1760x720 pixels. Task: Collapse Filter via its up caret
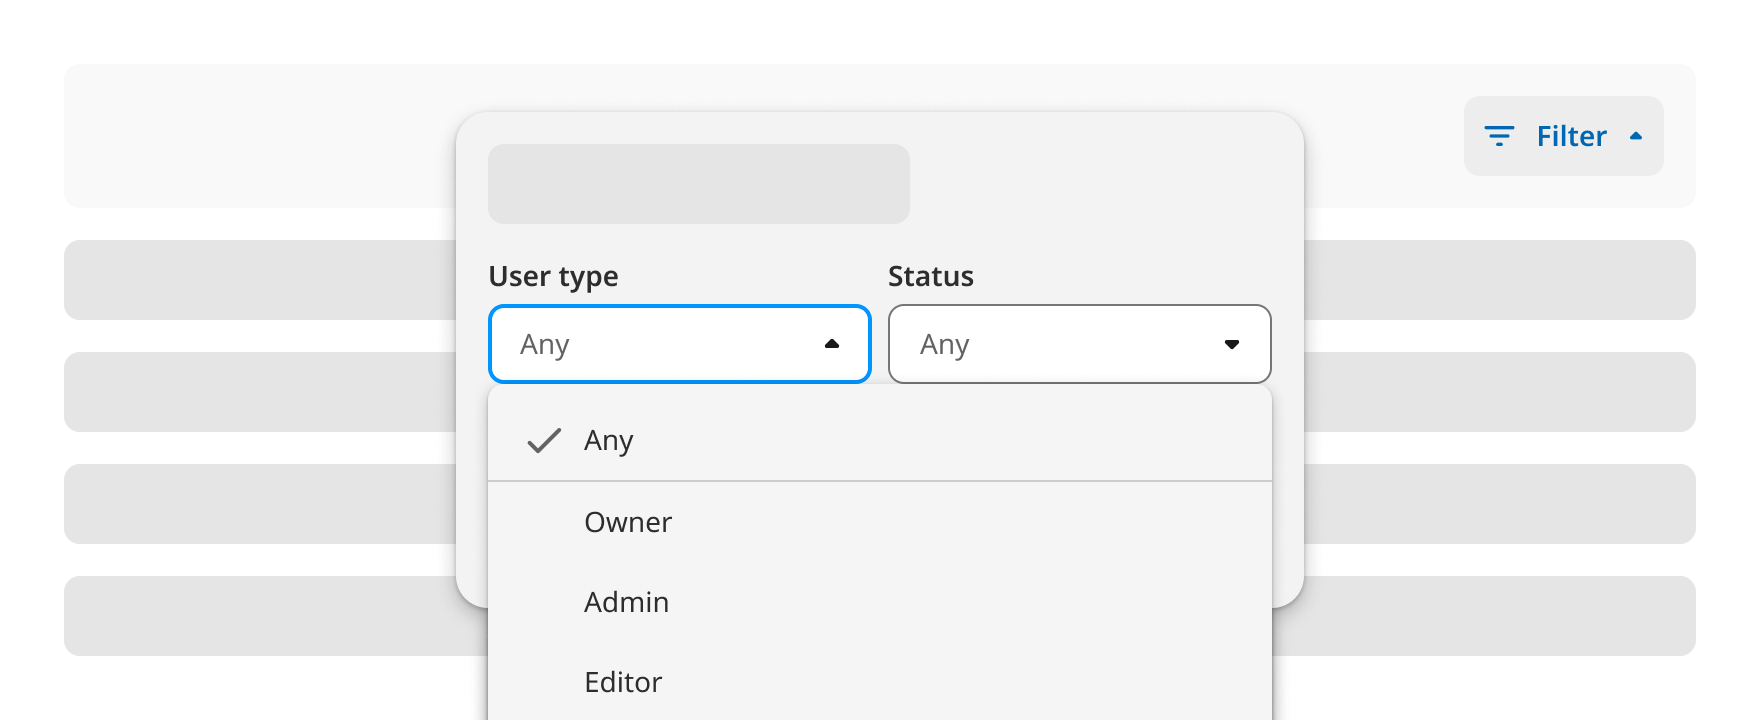[x=1636, y=136]
